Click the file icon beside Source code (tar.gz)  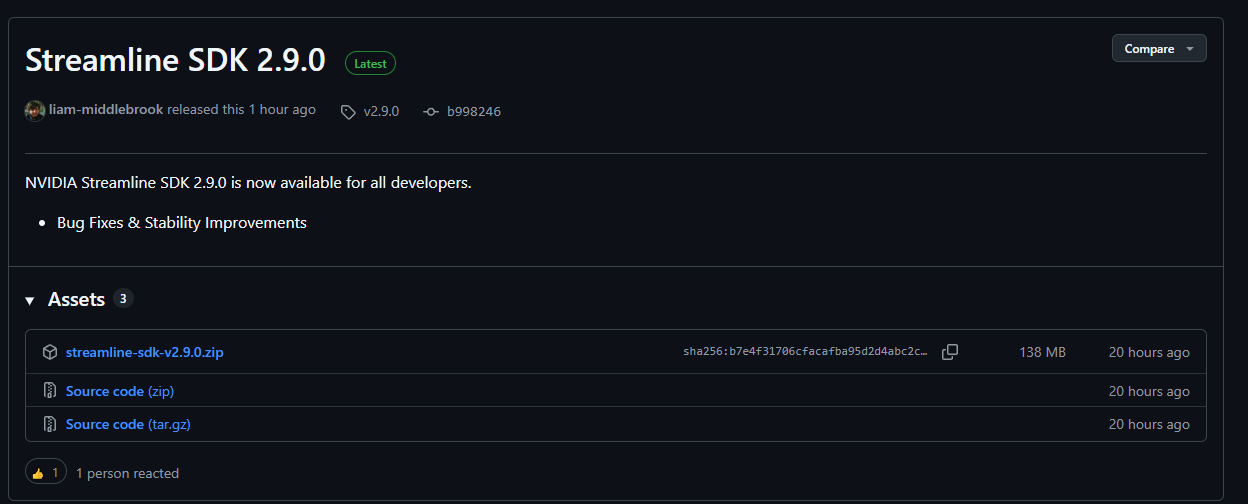click(50, 424)
